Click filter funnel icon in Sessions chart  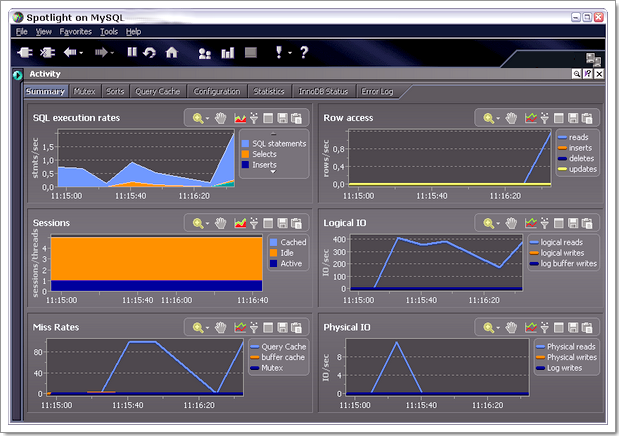pos(254,223)
